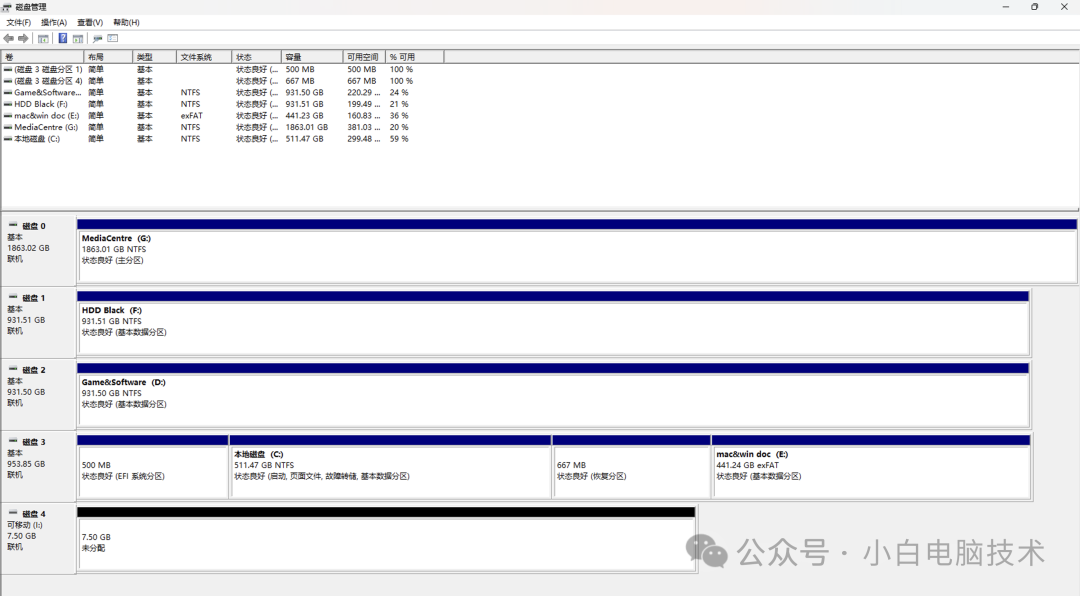Viewport: 1080px width, 596px height.
Task: Click the removable disk icon next to 磁盘 4
Action: pos(13,513)
